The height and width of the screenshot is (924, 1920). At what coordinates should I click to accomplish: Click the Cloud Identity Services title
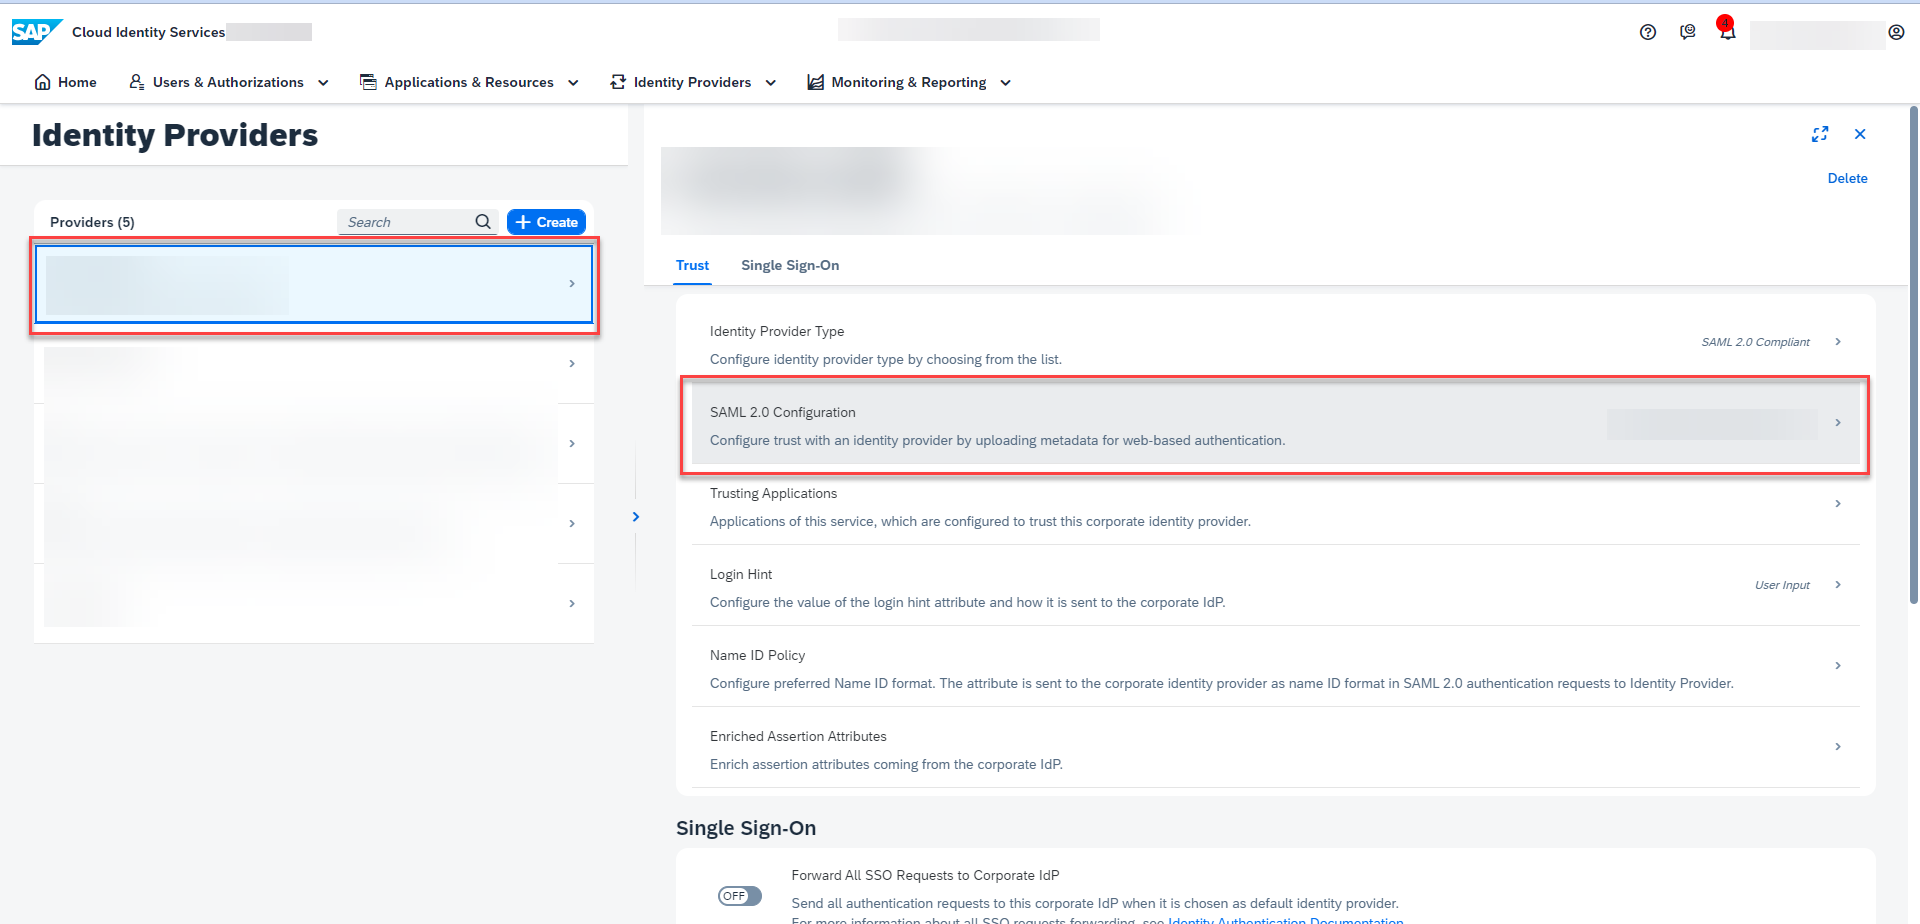[148, 32]
